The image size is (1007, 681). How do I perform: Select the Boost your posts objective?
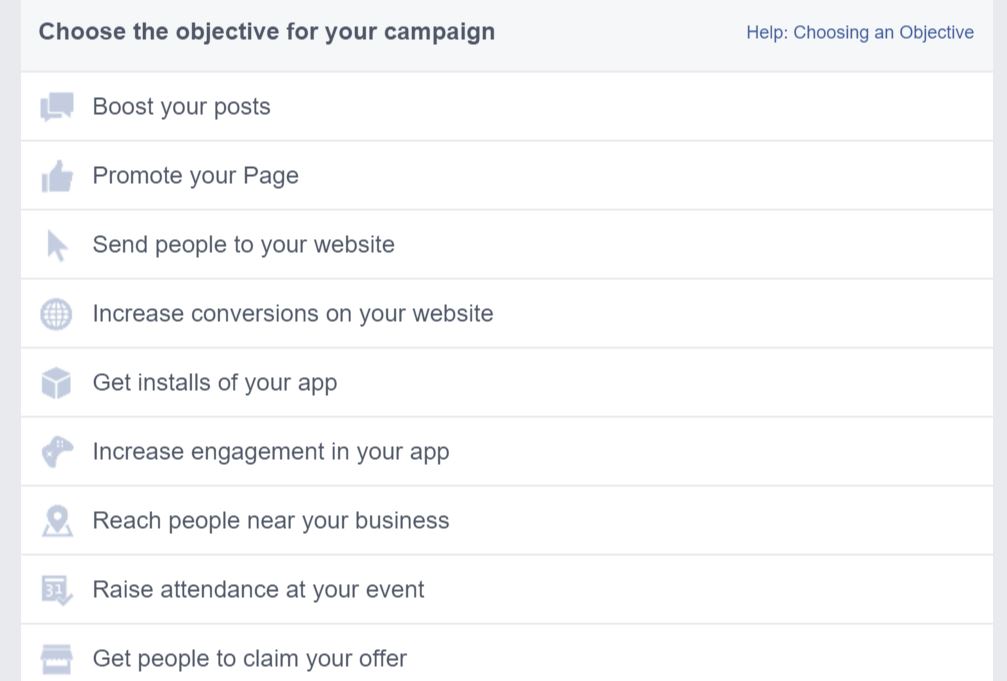tap(181, 107)
